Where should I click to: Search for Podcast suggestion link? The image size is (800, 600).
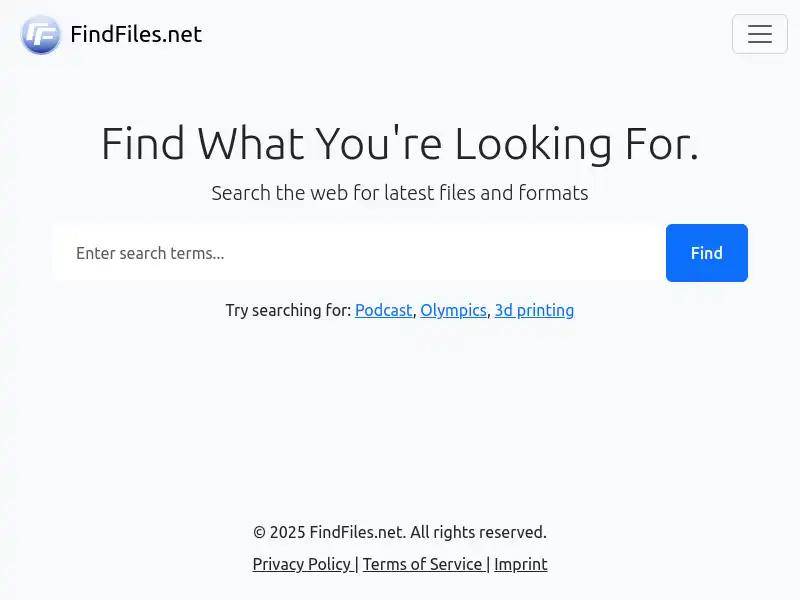coord(384,310)
